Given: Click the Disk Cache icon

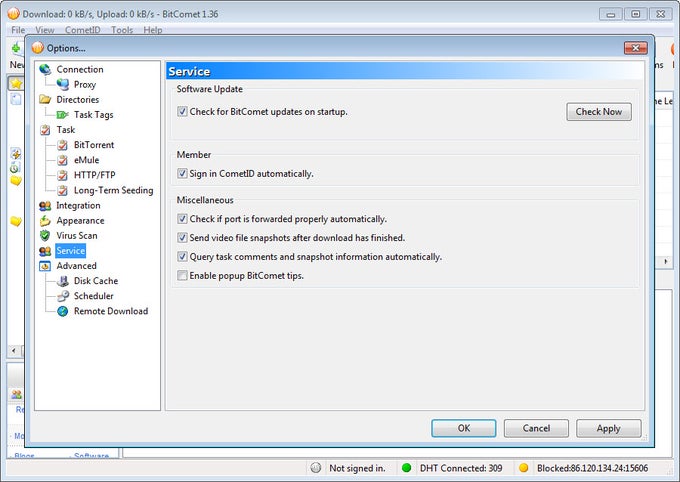Looking at the screenshot, I should click(62, 281).
